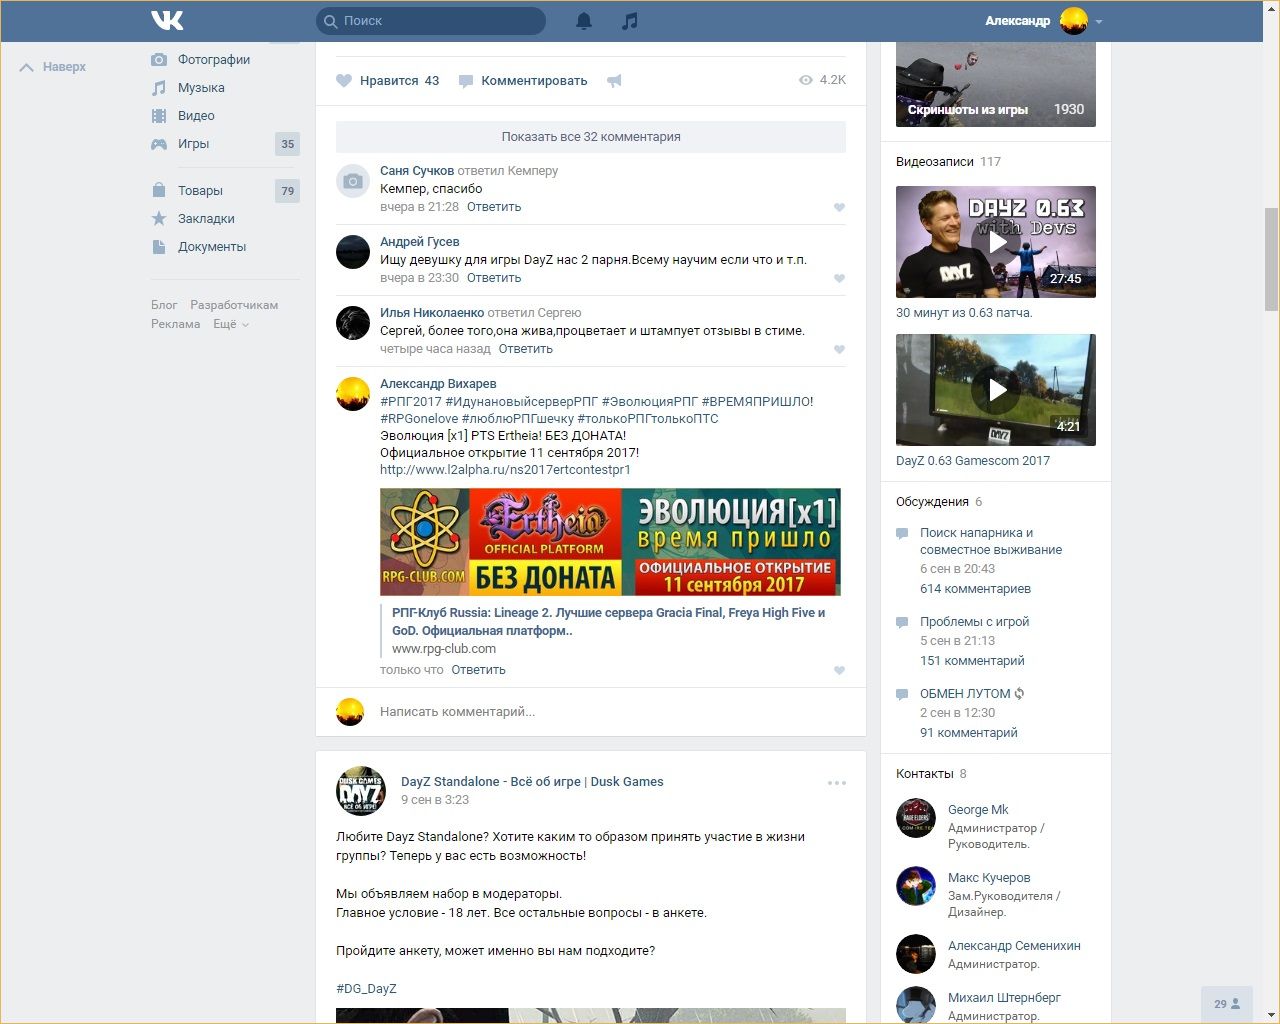Open Поиск напарника discussion
This screenshot has height=1024, width=1280.
[991, 542]
